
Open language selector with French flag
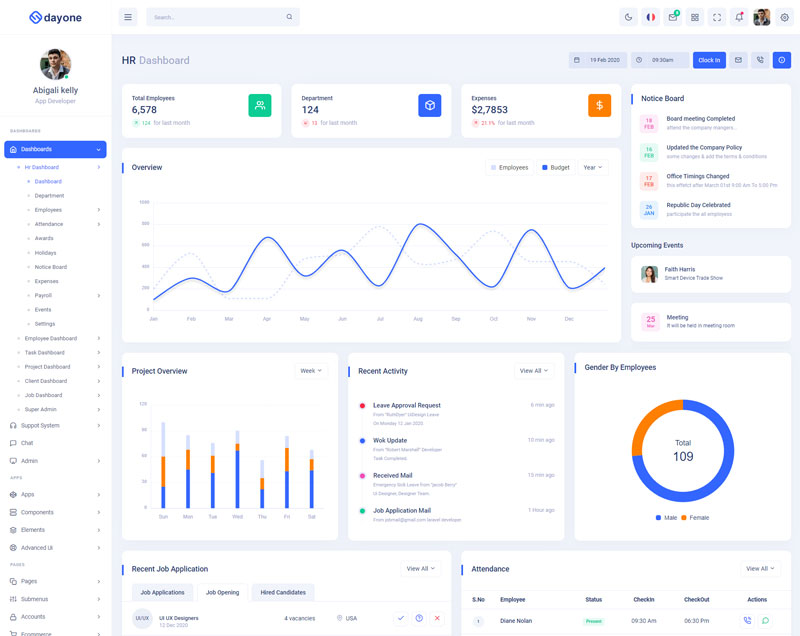point(650,17)
